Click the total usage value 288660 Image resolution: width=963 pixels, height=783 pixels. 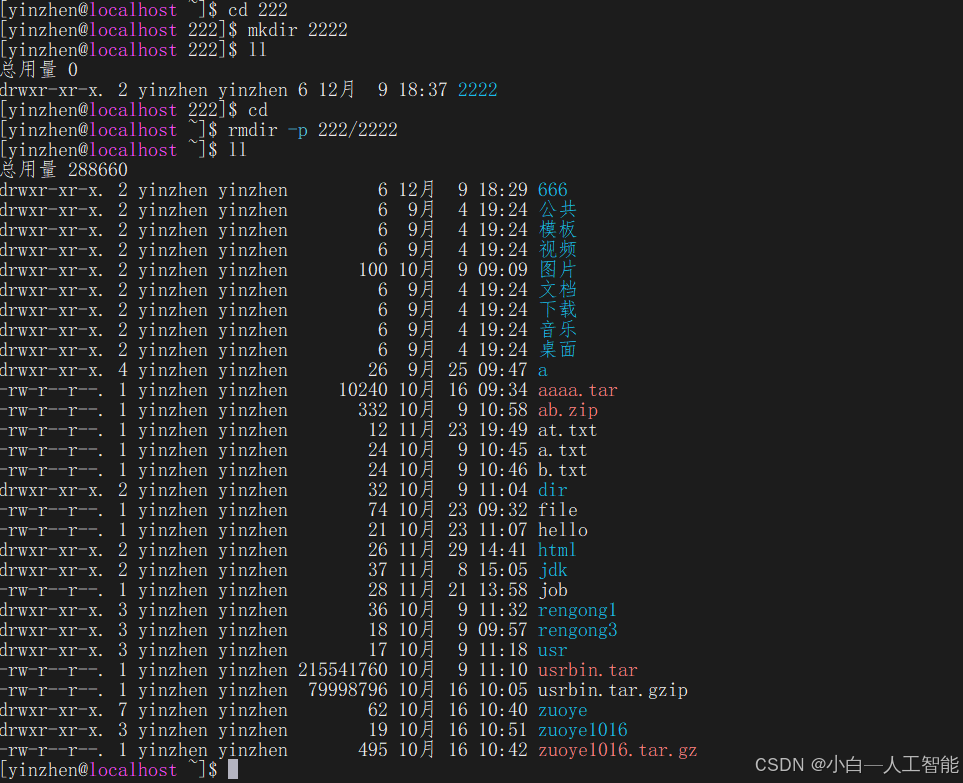click(x=98, y=170)
